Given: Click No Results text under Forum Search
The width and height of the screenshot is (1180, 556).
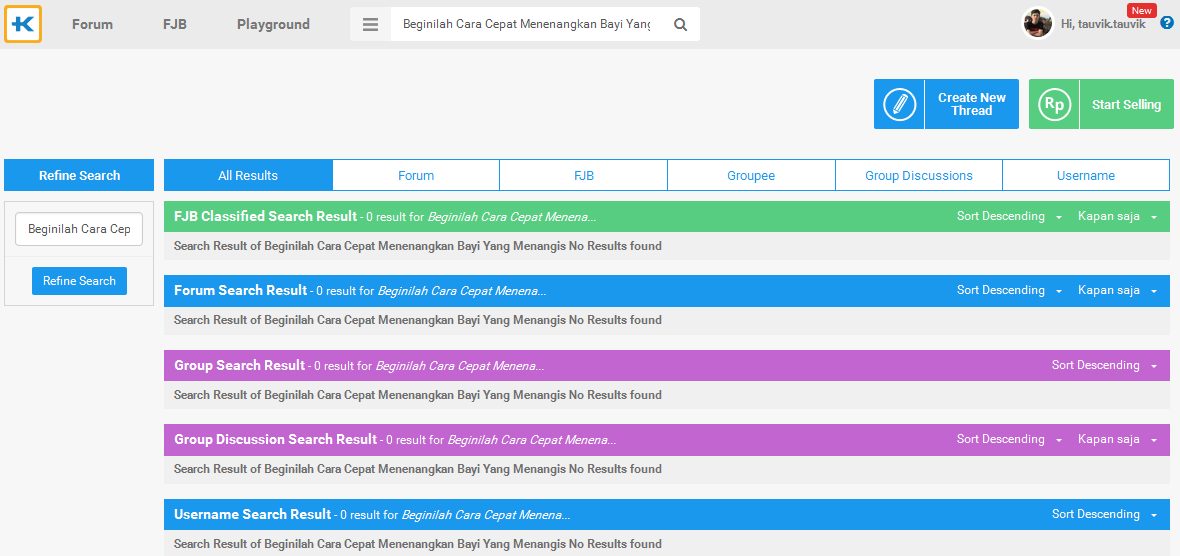Looking at the screenshot, I should pyautogui.click(x=418, y=320).
